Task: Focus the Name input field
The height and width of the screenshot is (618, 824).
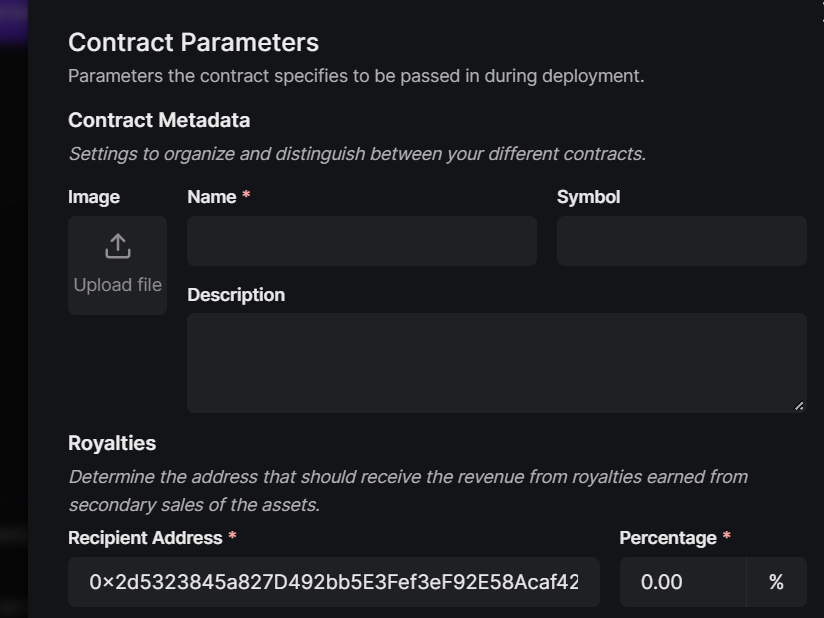Action: pos(362,241)
